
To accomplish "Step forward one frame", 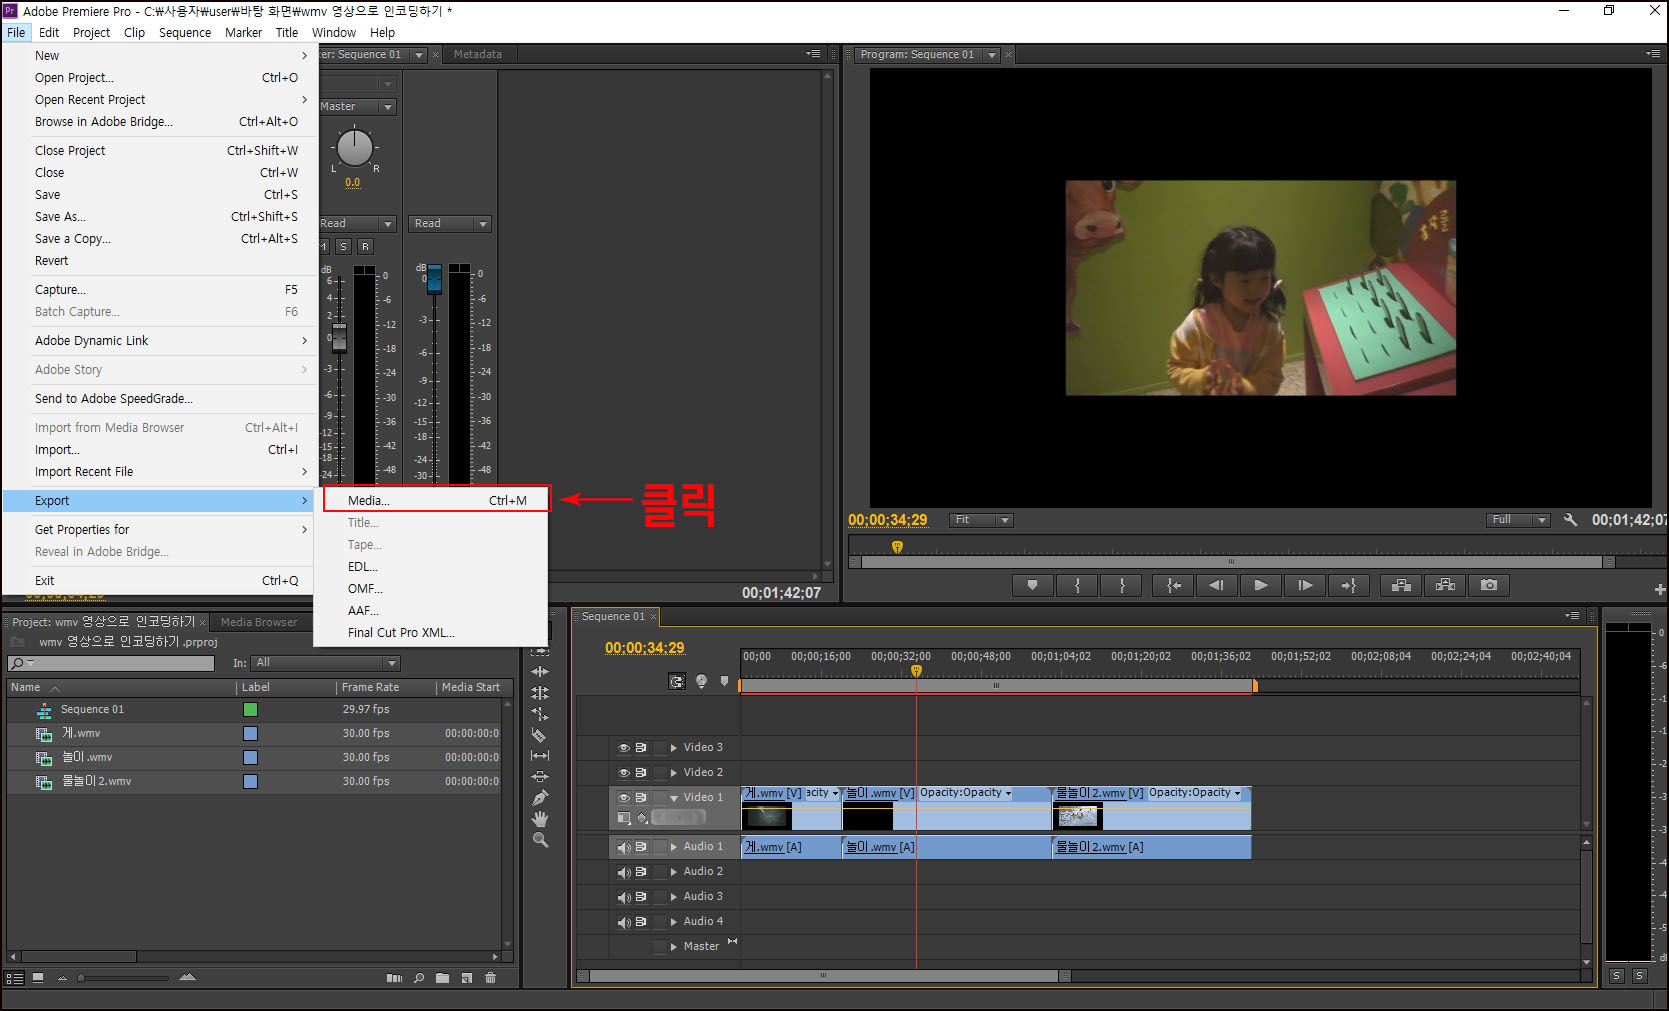I will tap(1305, 585).
